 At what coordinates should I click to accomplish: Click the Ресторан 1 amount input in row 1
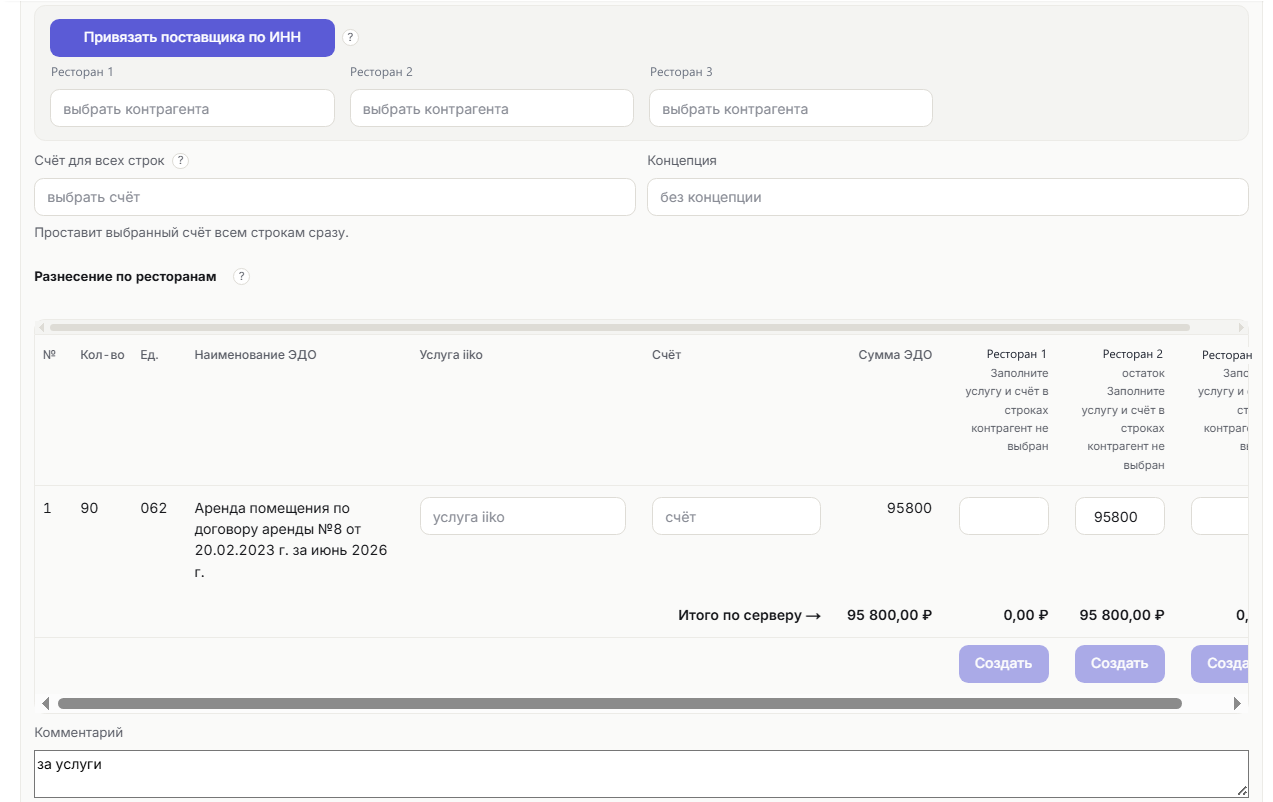point(1004,516)
